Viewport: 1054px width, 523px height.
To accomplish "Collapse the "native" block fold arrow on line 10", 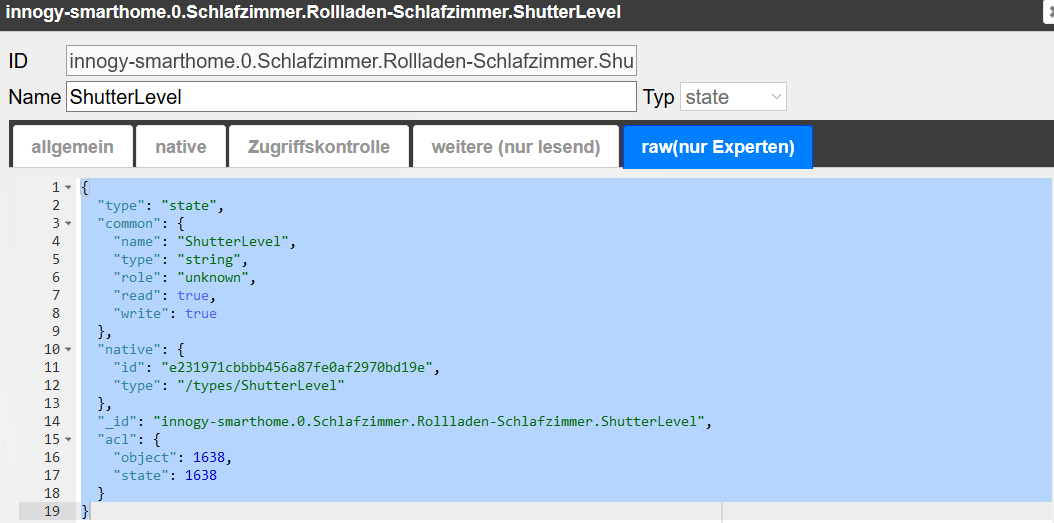I will 68,350.
